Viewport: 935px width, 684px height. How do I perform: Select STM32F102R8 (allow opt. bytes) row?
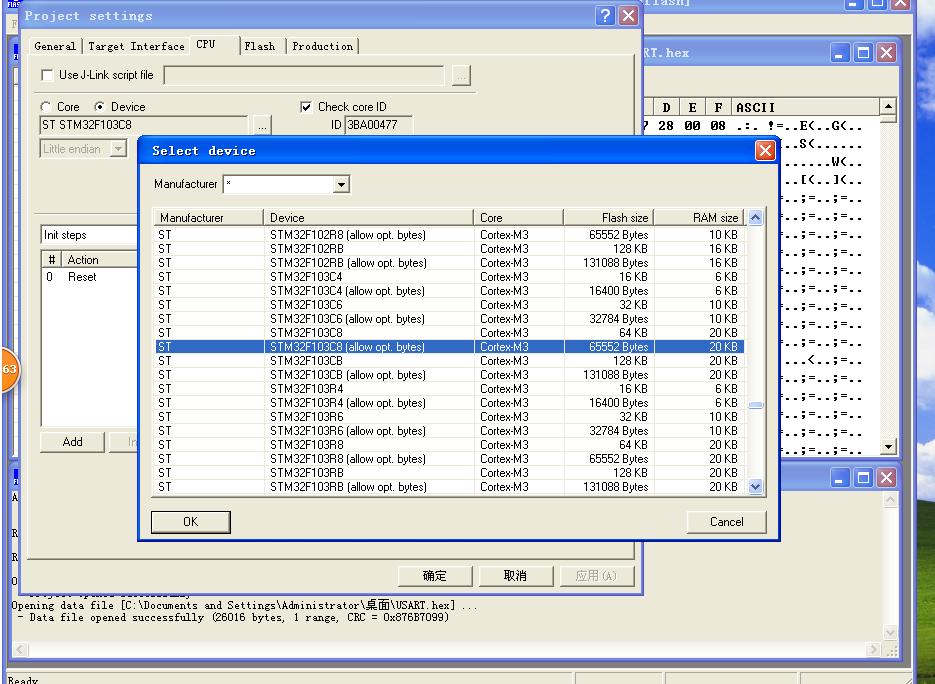click(450, 235)
